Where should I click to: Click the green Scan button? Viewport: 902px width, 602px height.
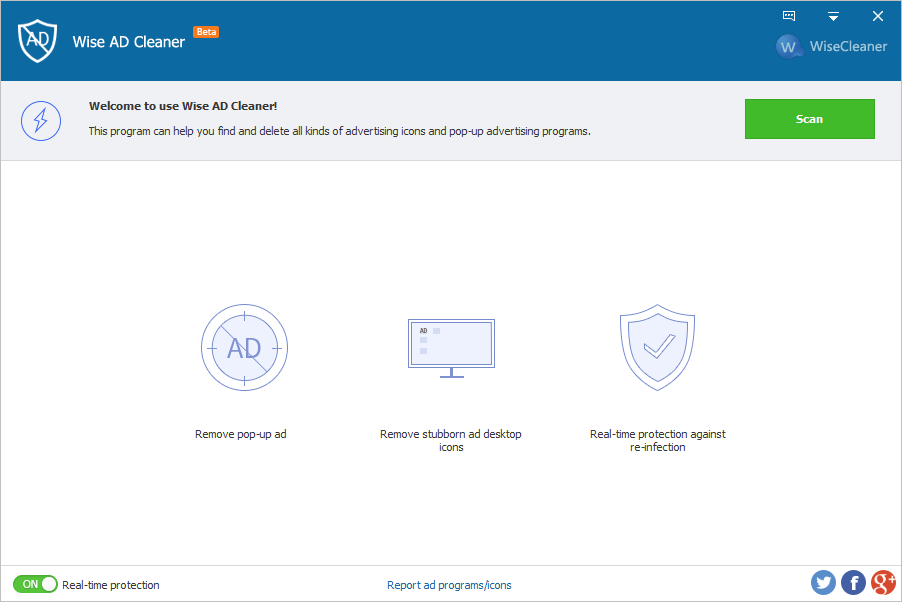[809, 119]
